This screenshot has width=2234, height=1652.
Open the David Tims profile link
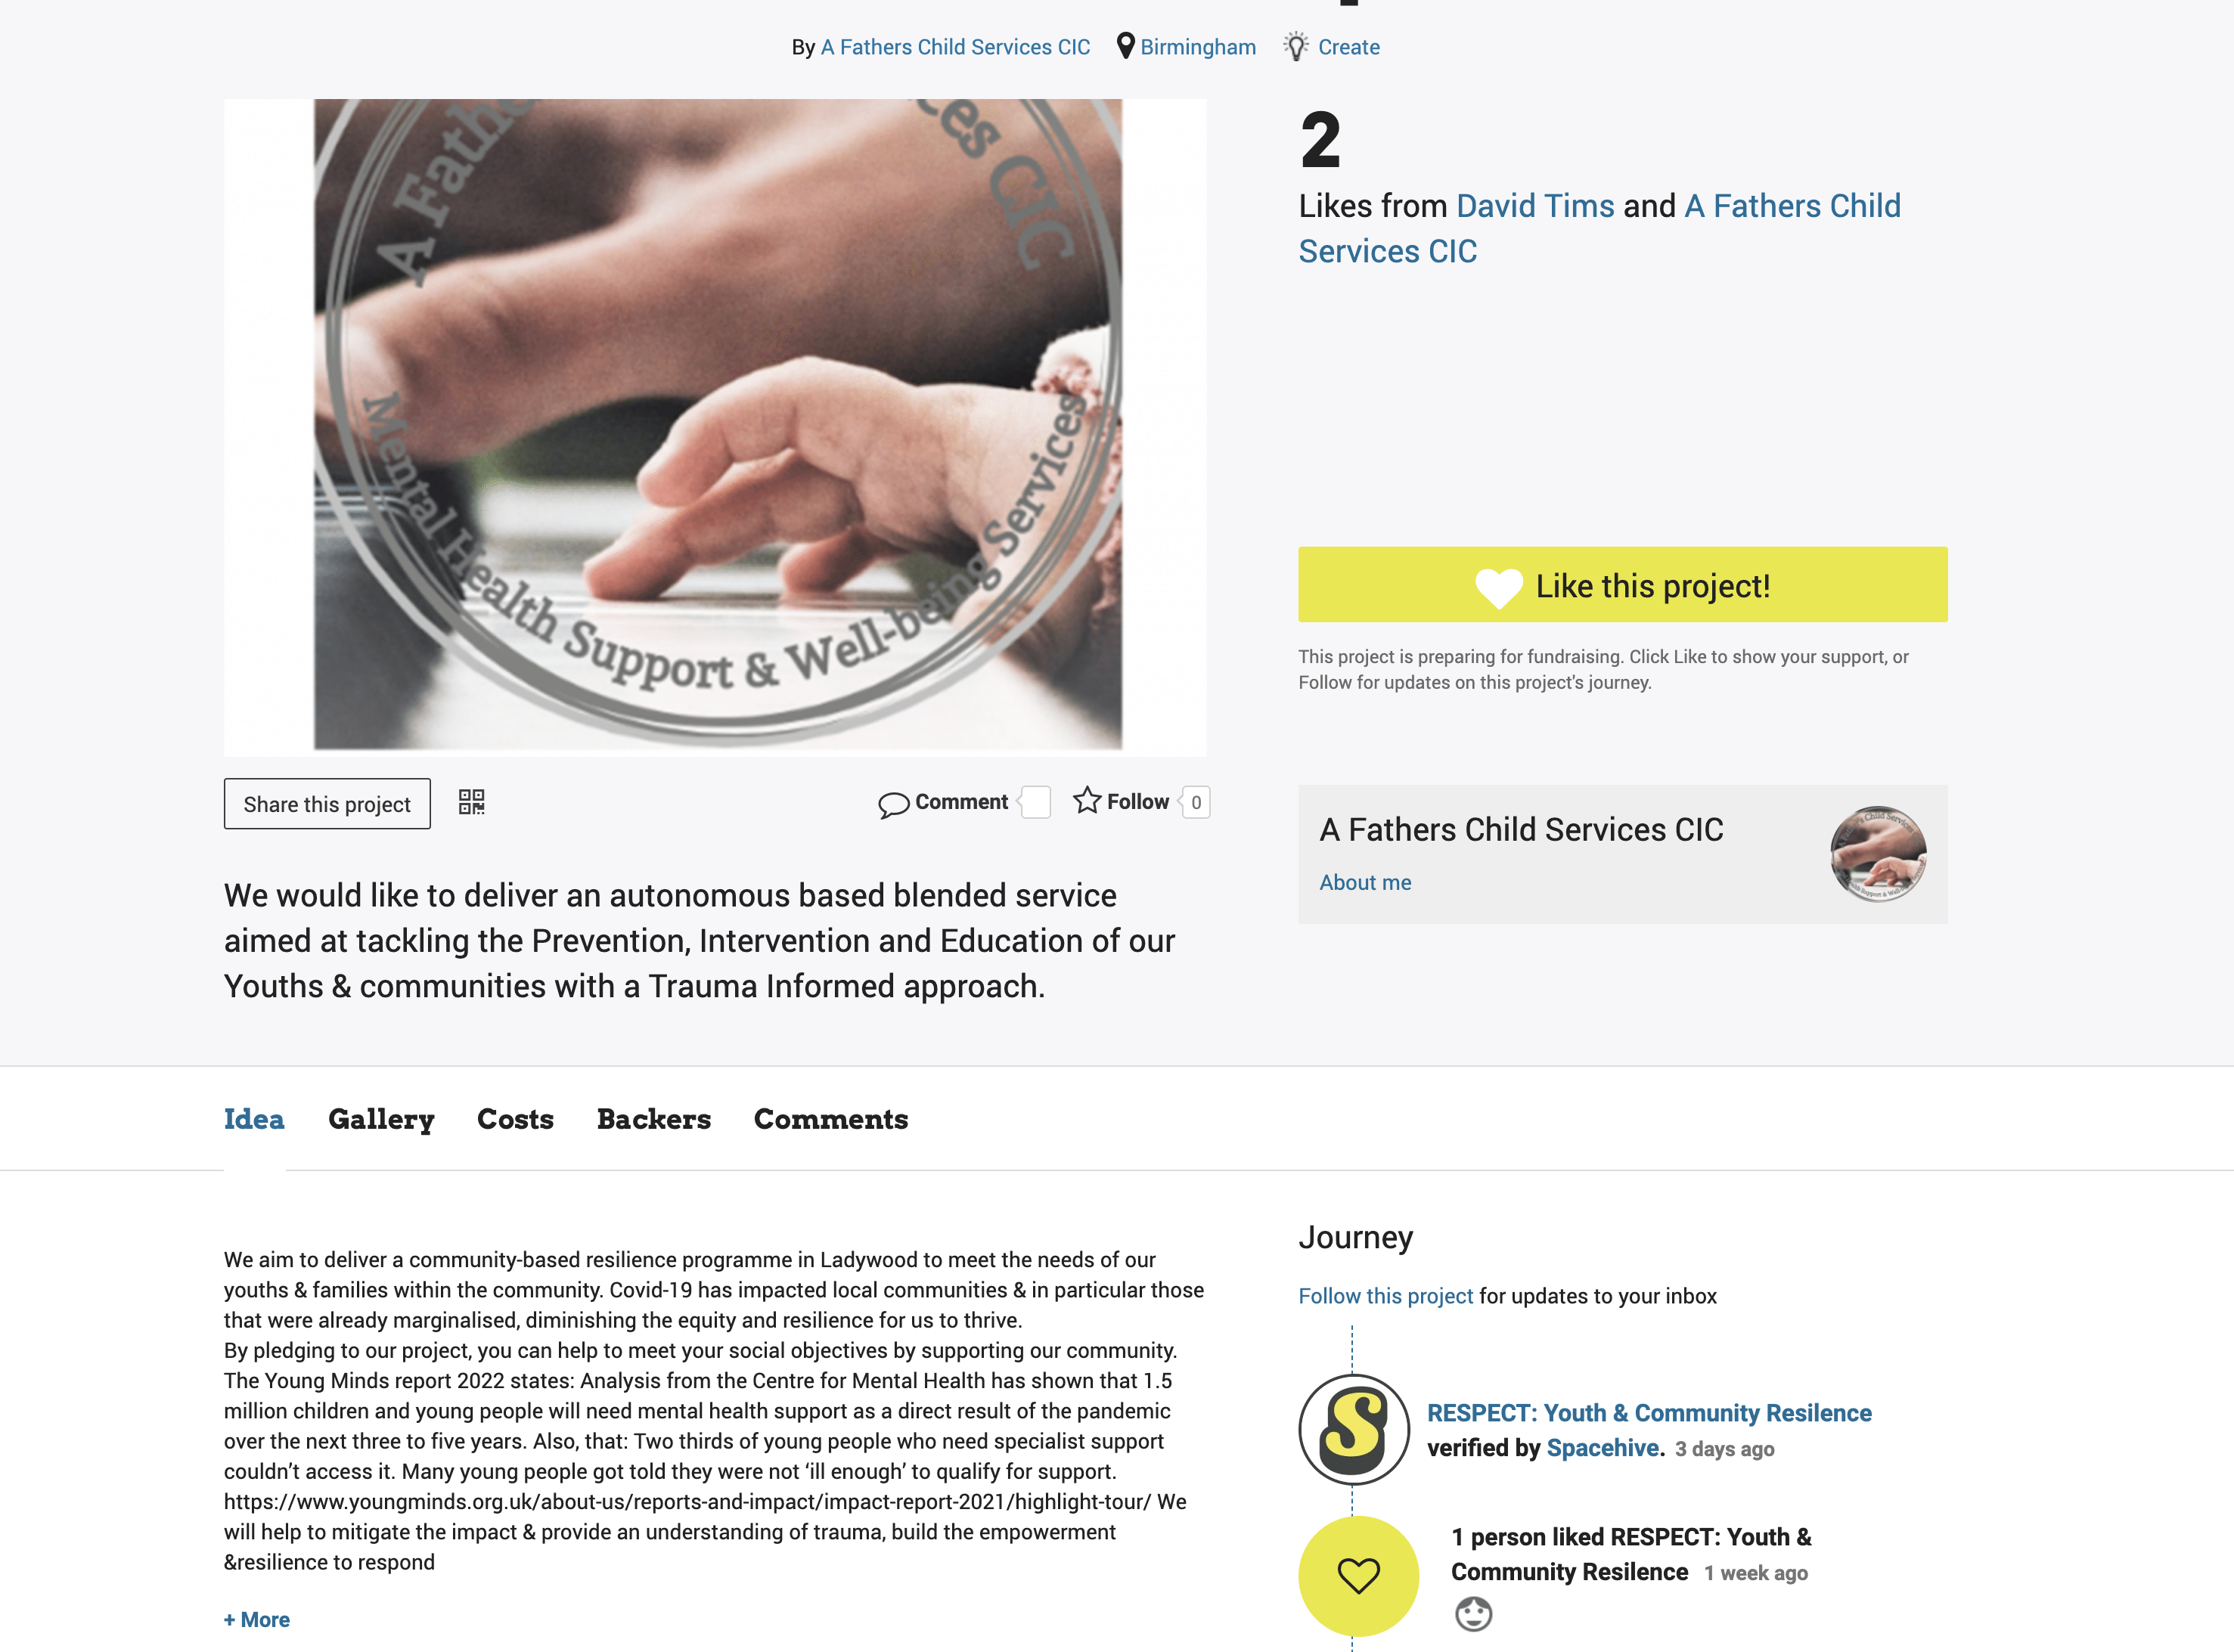(x=1535, y=205)
